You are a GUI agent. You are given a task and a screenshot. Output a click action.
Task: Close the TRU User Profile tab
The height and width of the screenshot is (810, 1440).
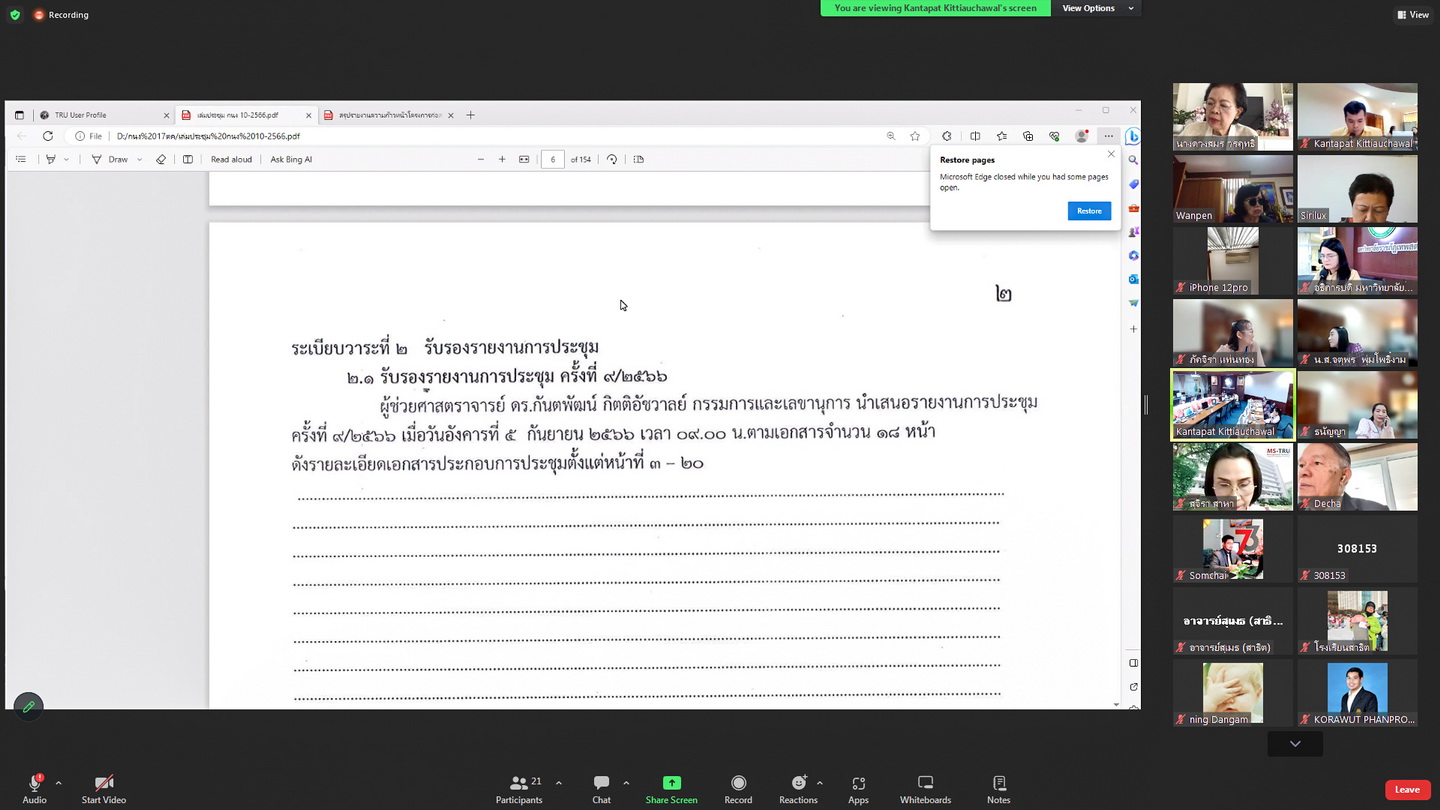(166, 115)
